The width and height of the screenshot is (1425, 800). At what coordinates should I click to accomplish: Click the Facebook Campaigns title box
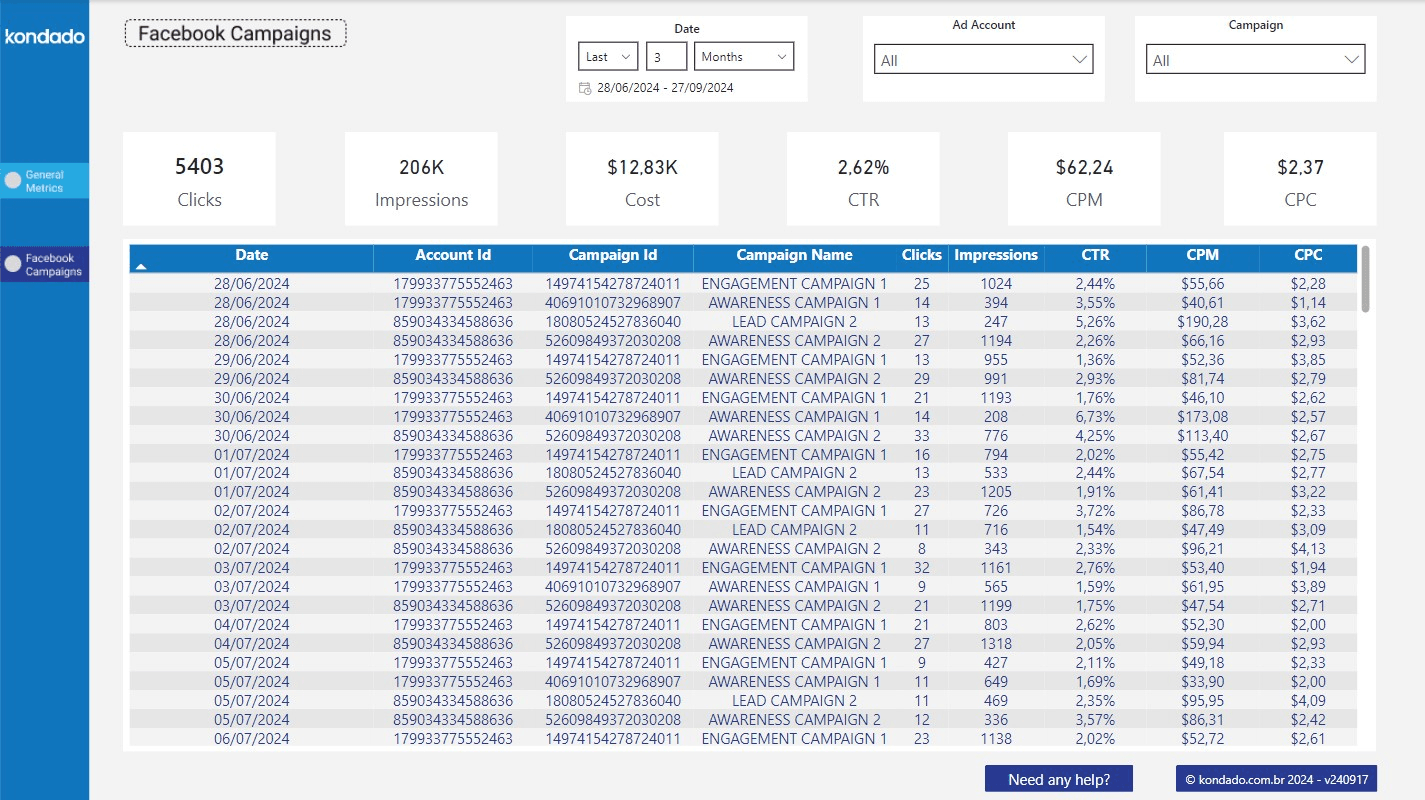235,34
